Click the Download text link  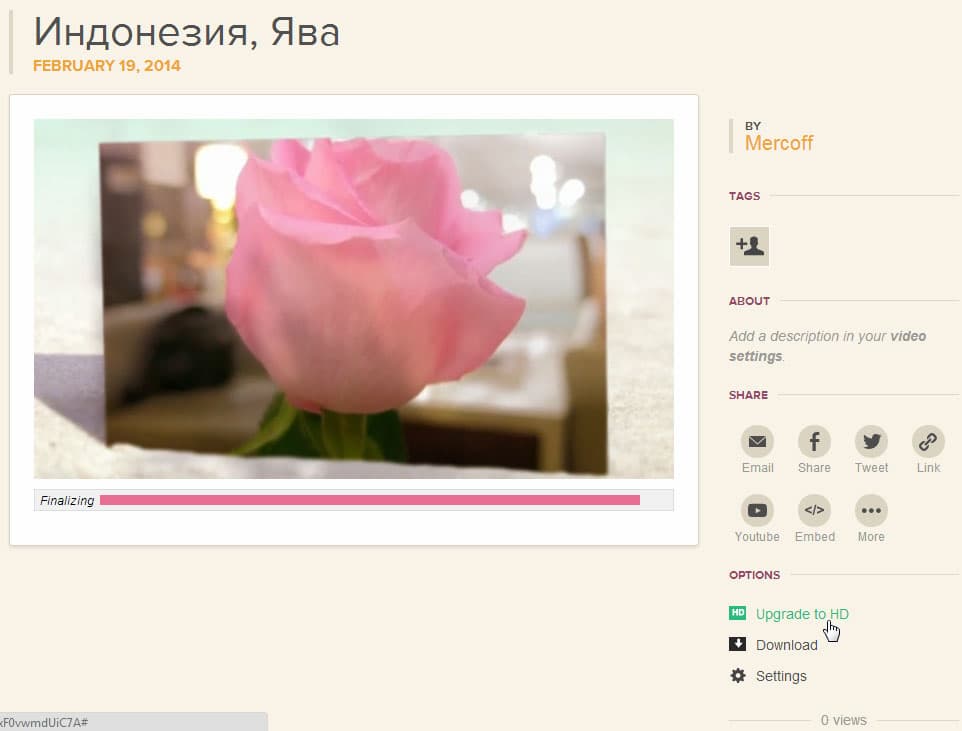[x=787, y=645]
